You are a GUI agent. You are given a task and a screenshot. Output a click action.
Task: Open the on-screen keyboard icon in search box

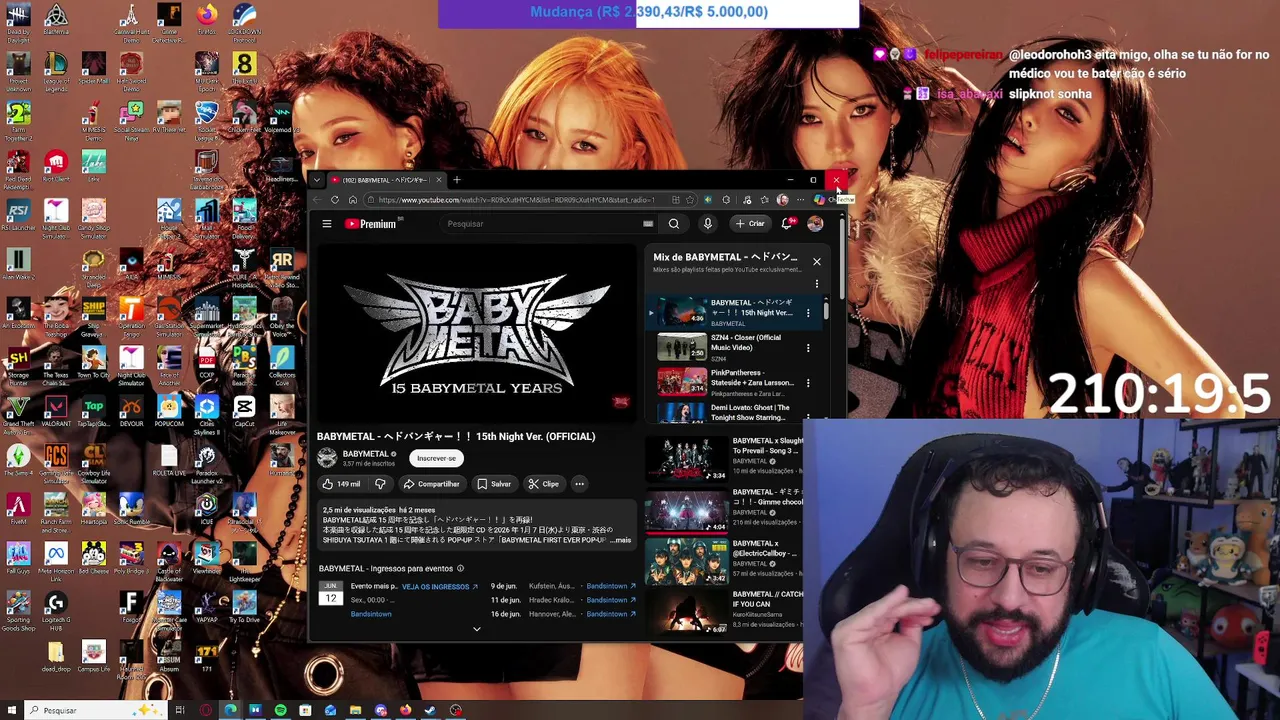[x=648, y=224]
